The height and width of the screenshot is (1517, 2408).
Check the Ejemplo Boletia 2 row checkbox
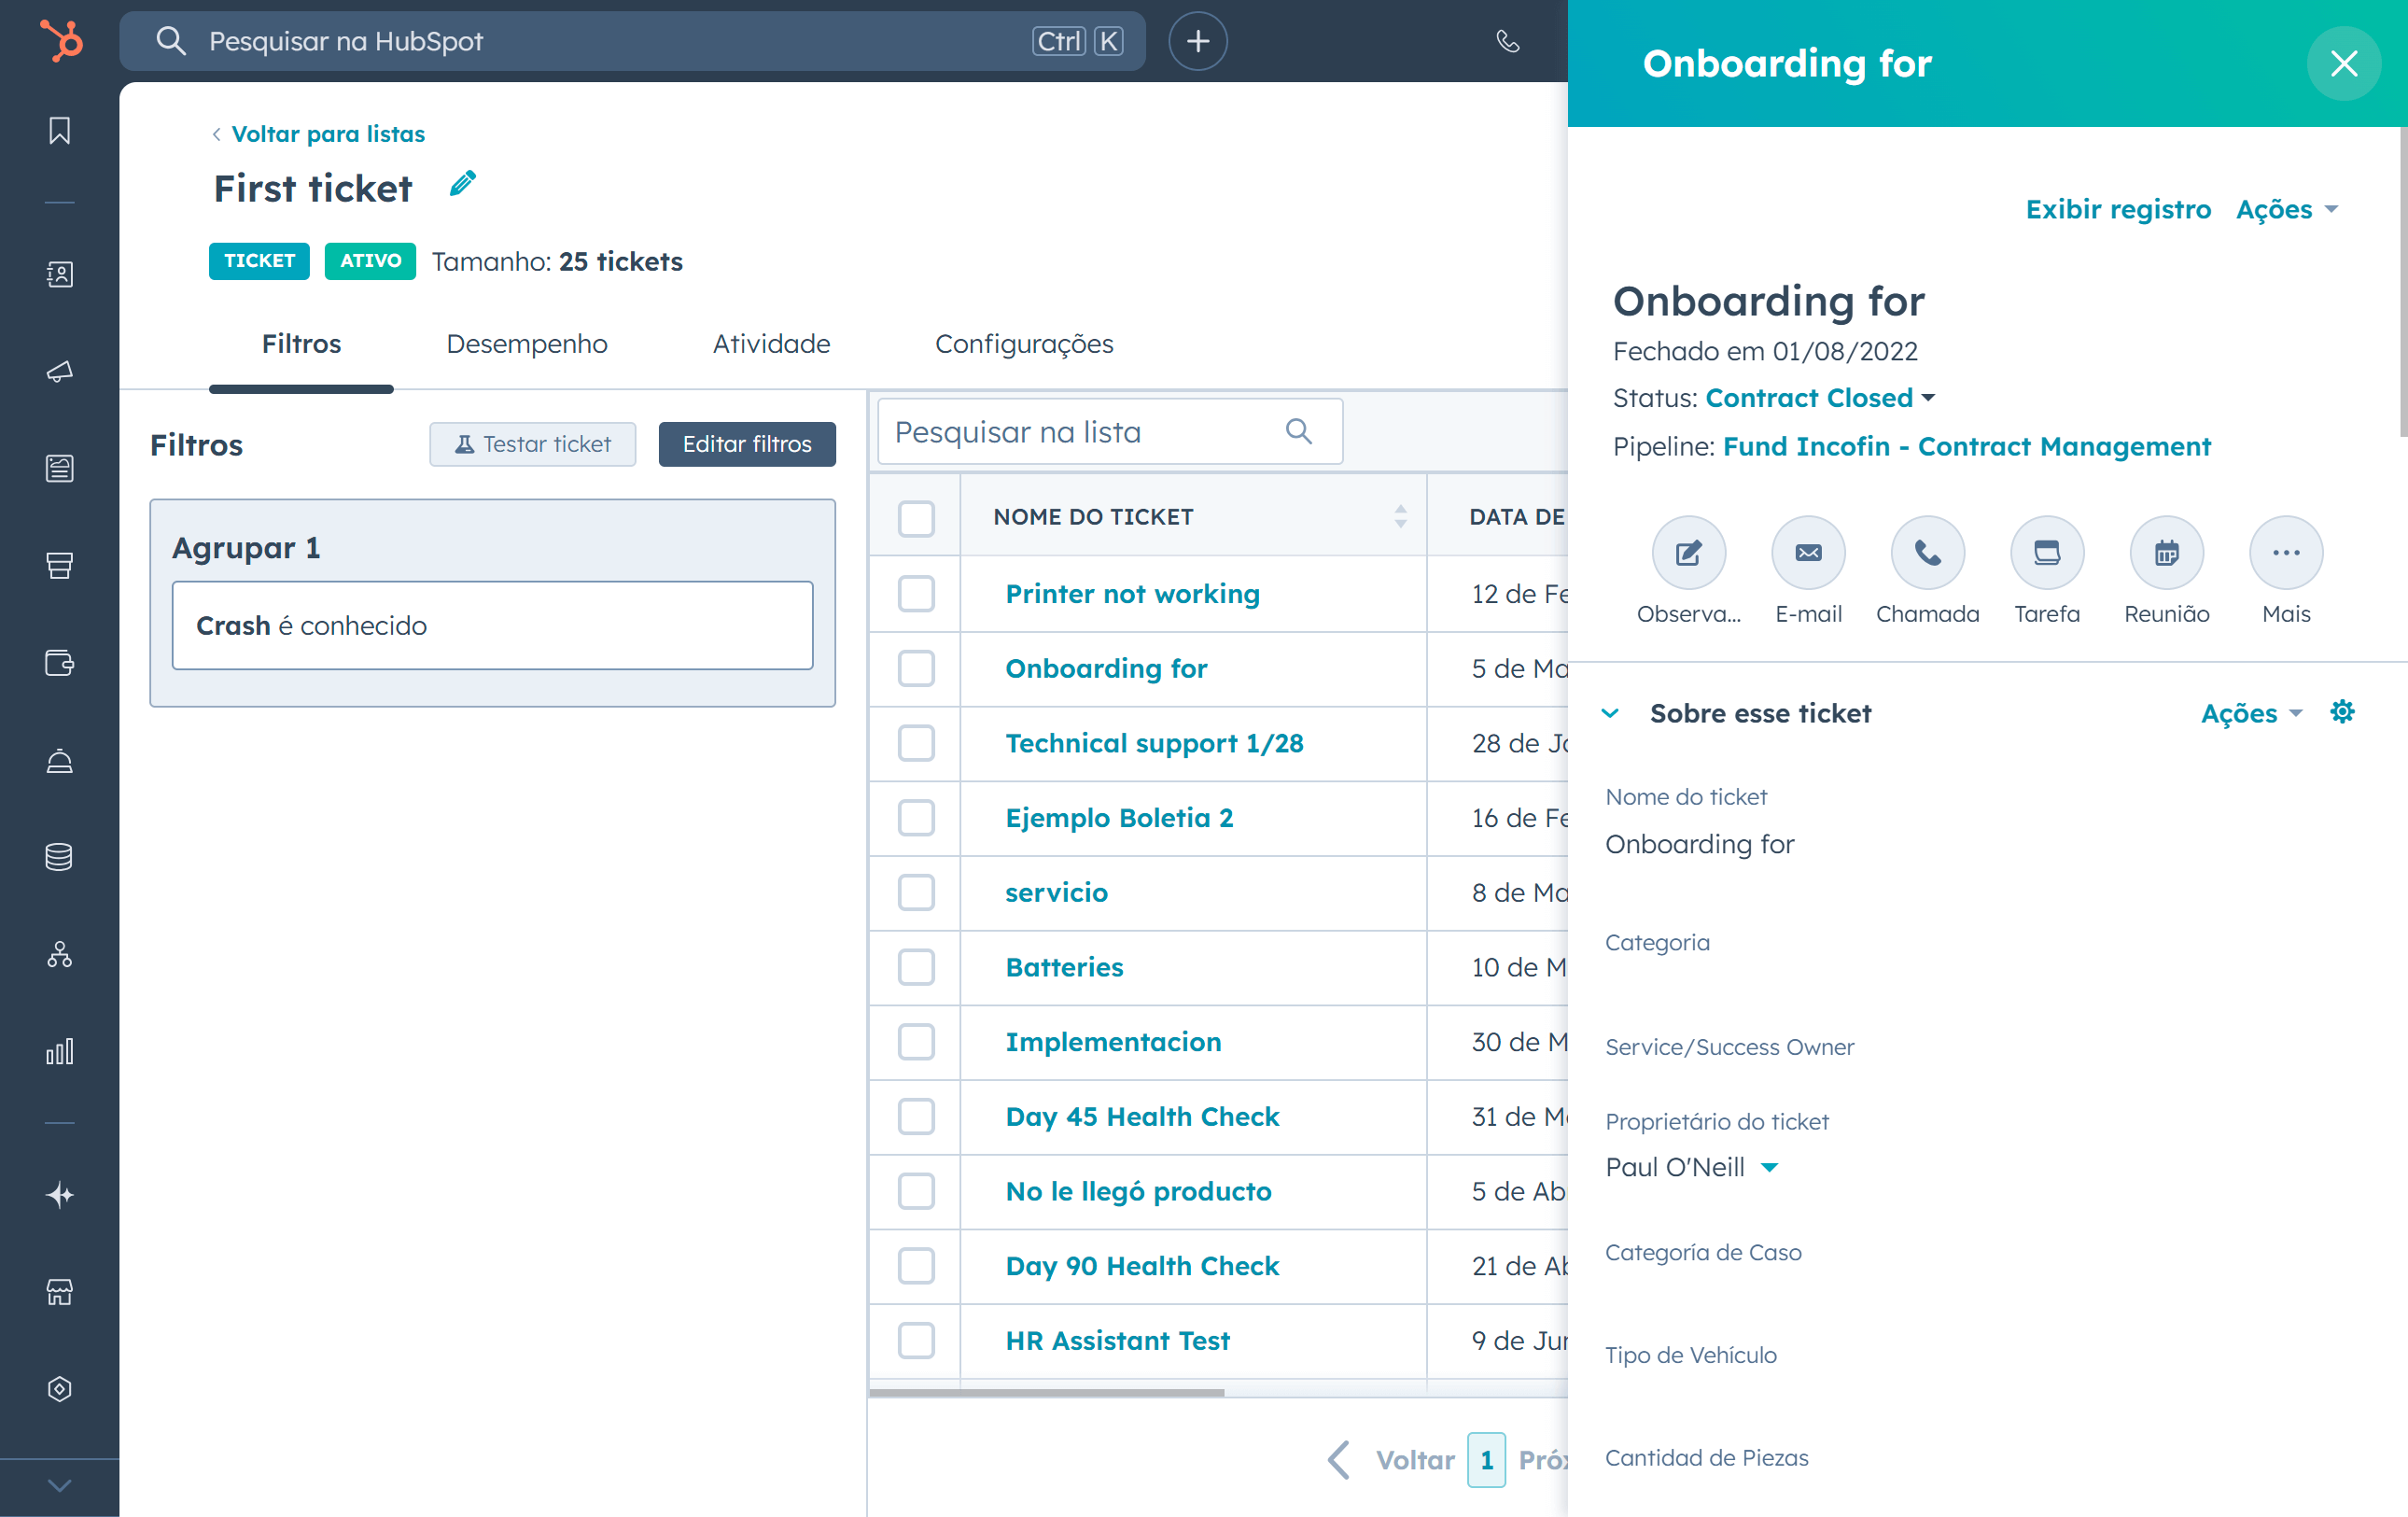point(916,818)
